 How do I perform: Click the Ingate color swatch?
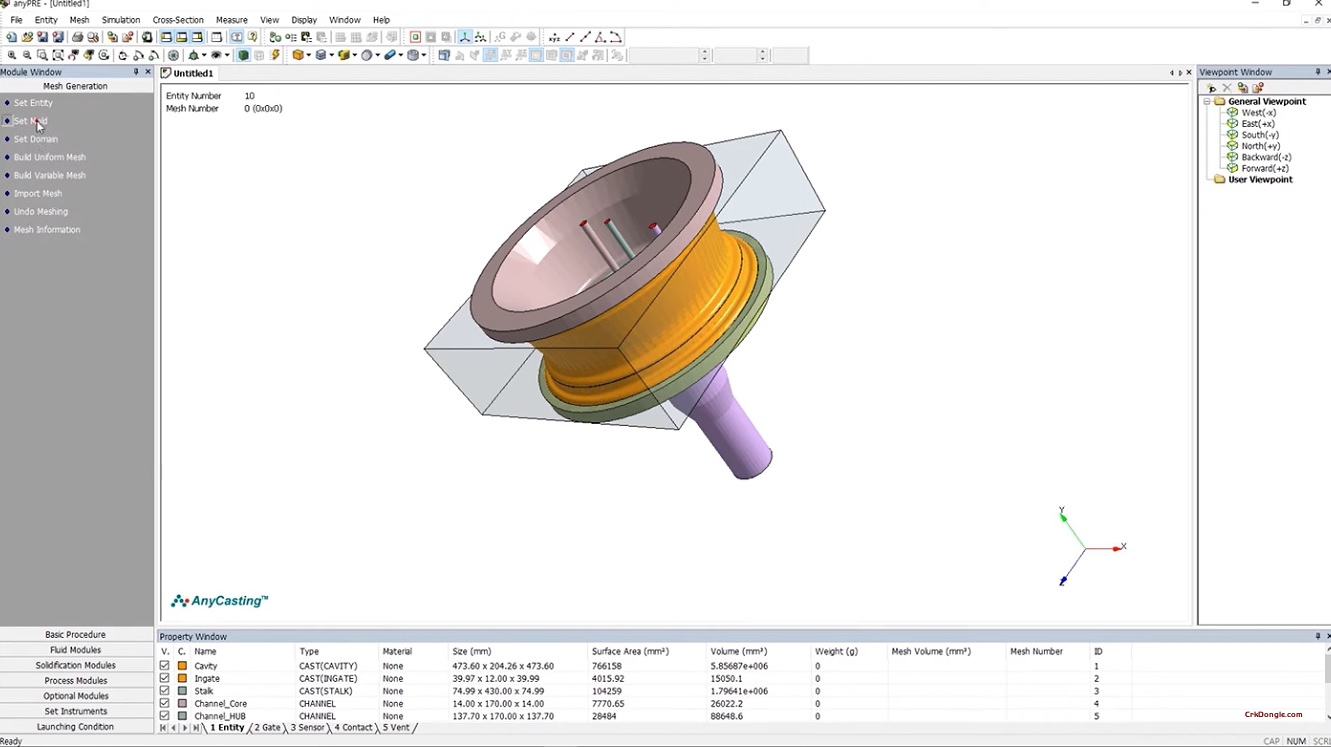tap(180, 678)
